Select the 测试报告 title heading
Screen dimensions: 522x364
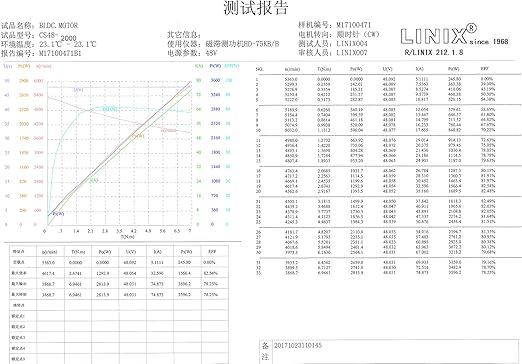coord(256,8)
